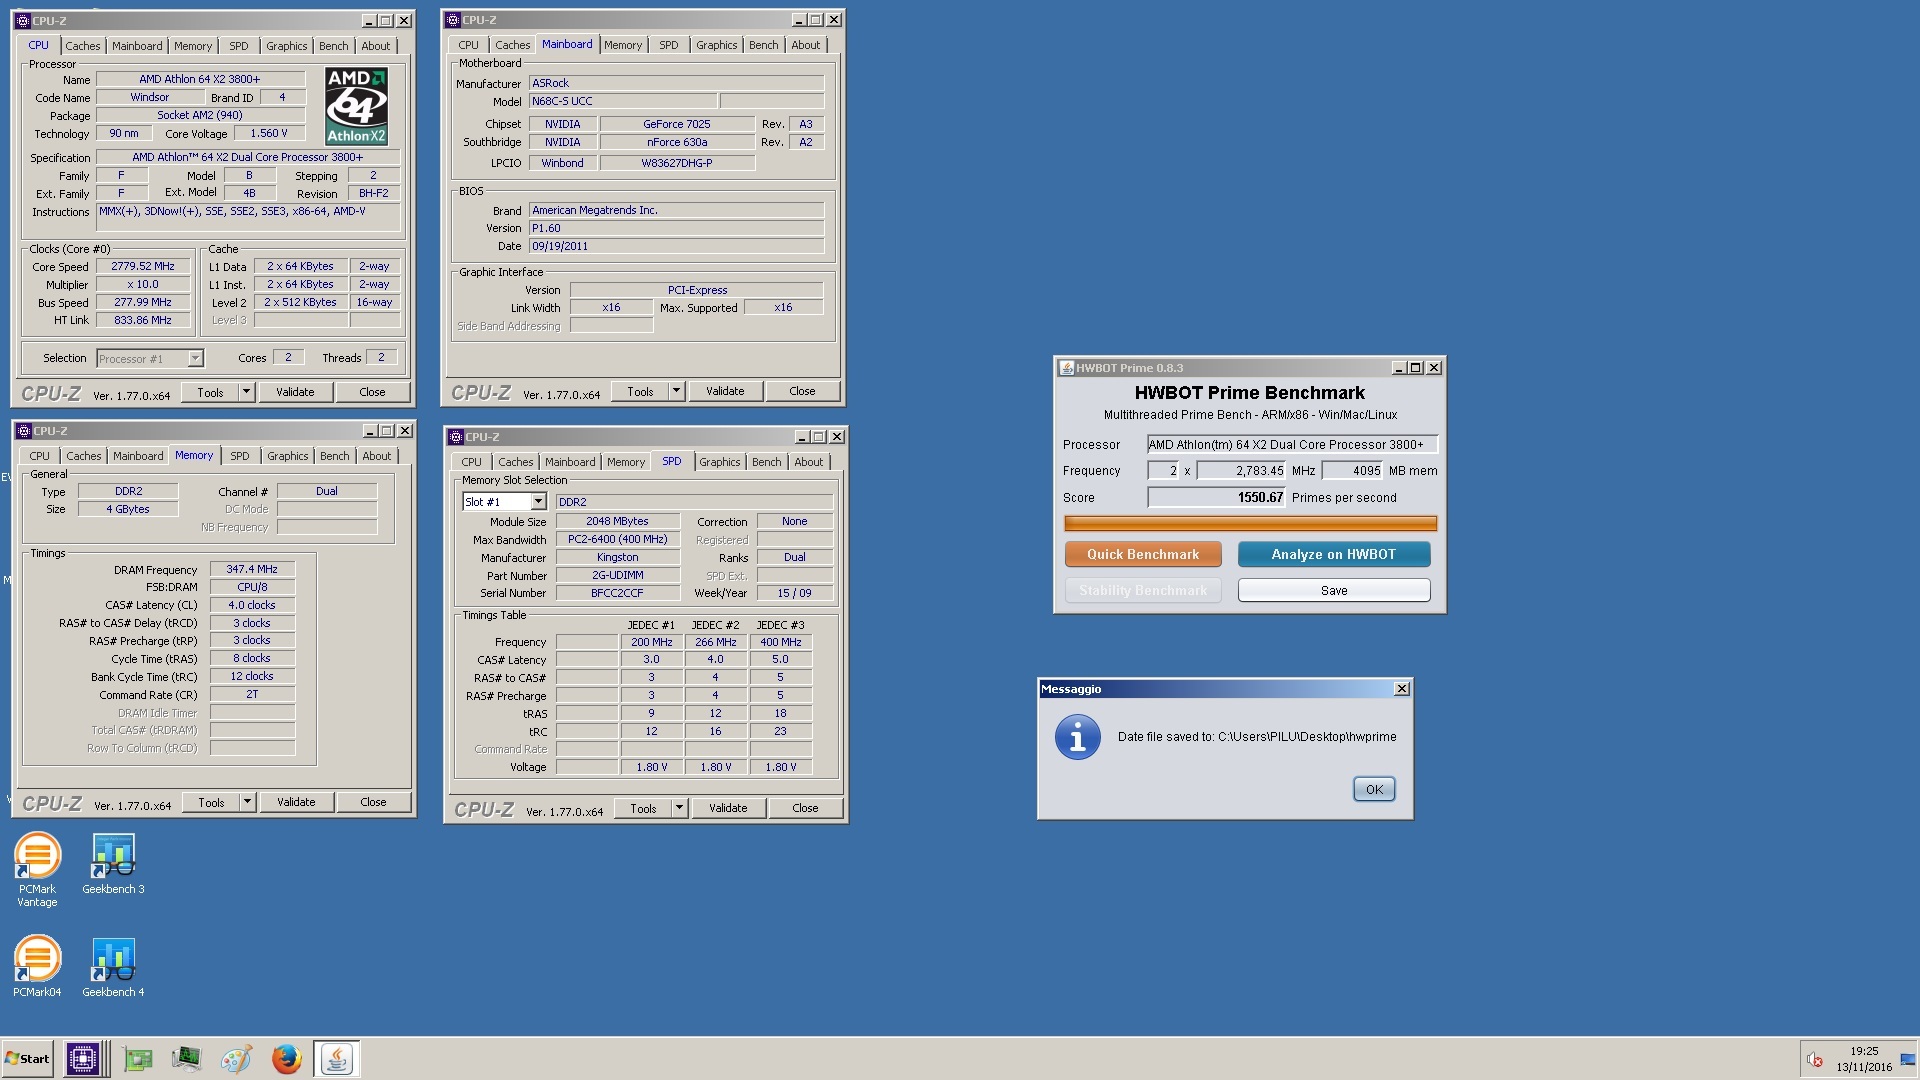Screen dimensions: 1920x1080
Task: Click Save button in HWBOT Prime
Action: pos(1334,591)
